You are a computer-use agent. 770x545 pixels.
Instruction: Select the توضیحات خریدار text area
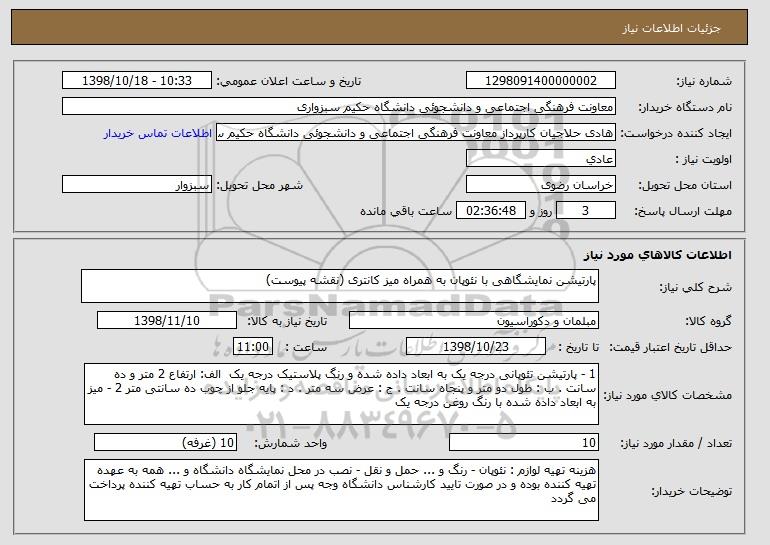click(341, 490)
